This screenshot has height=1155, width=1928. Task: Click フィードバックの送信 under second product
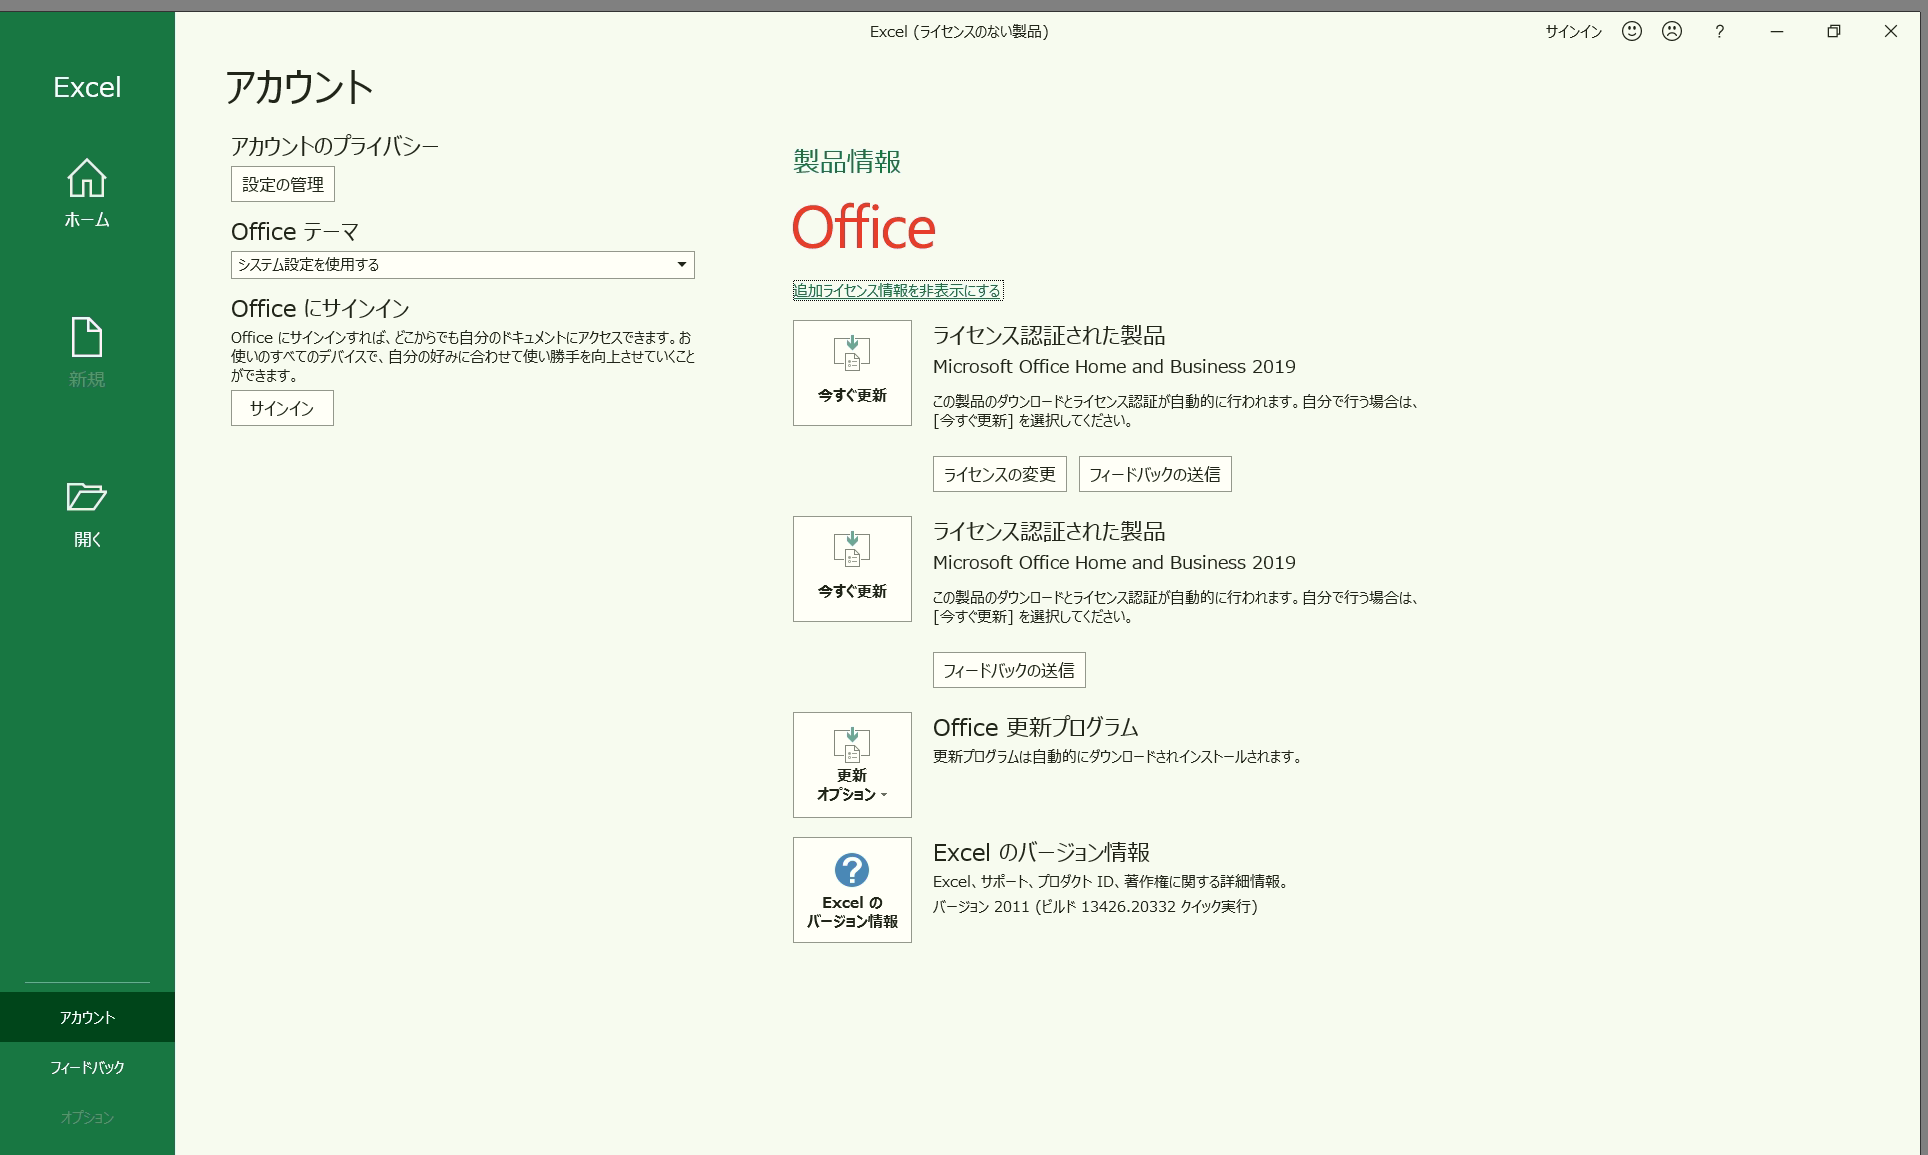(x=1009, y=670)
